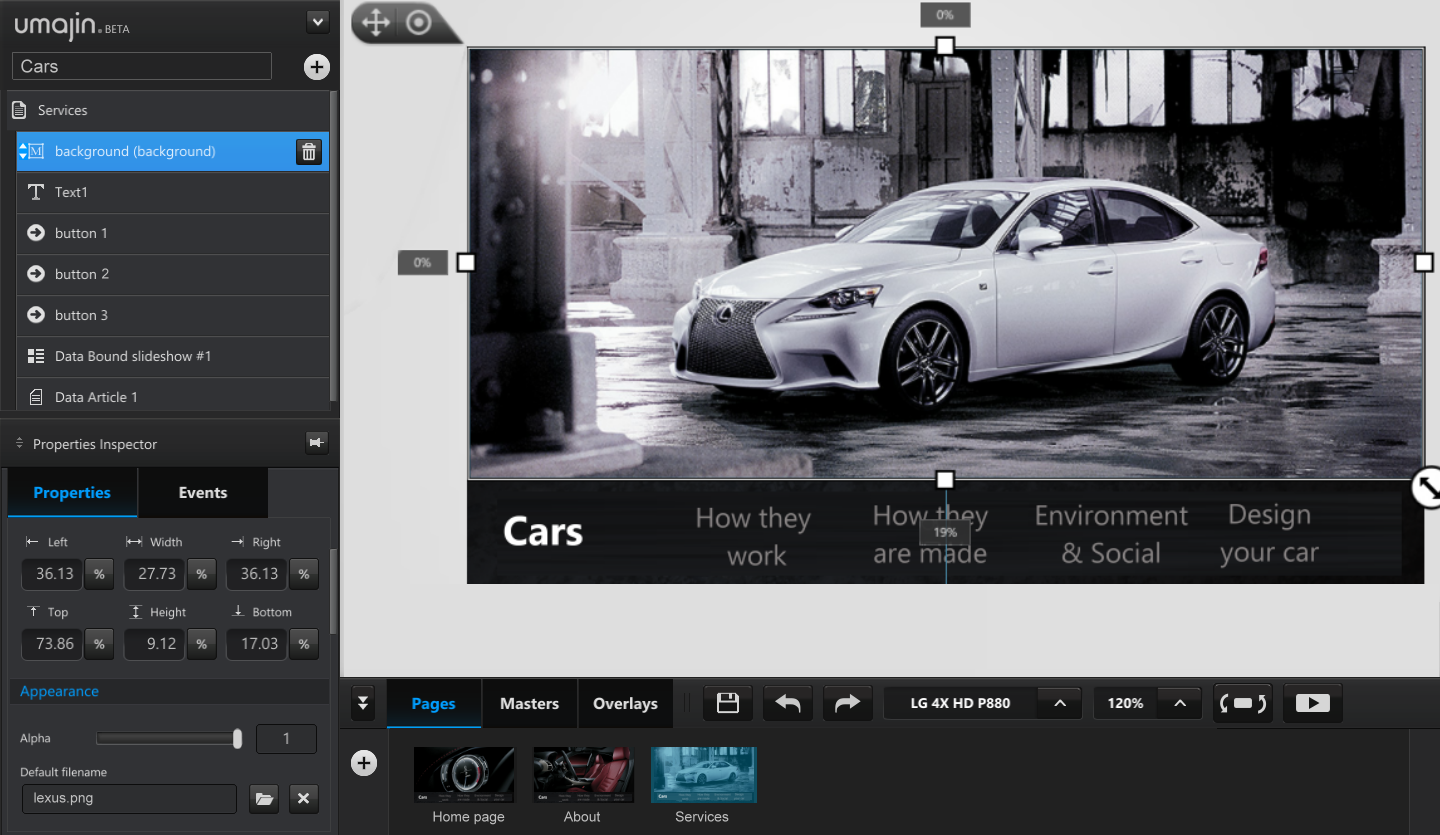Add a new page with the plus button

pos(363,762)
